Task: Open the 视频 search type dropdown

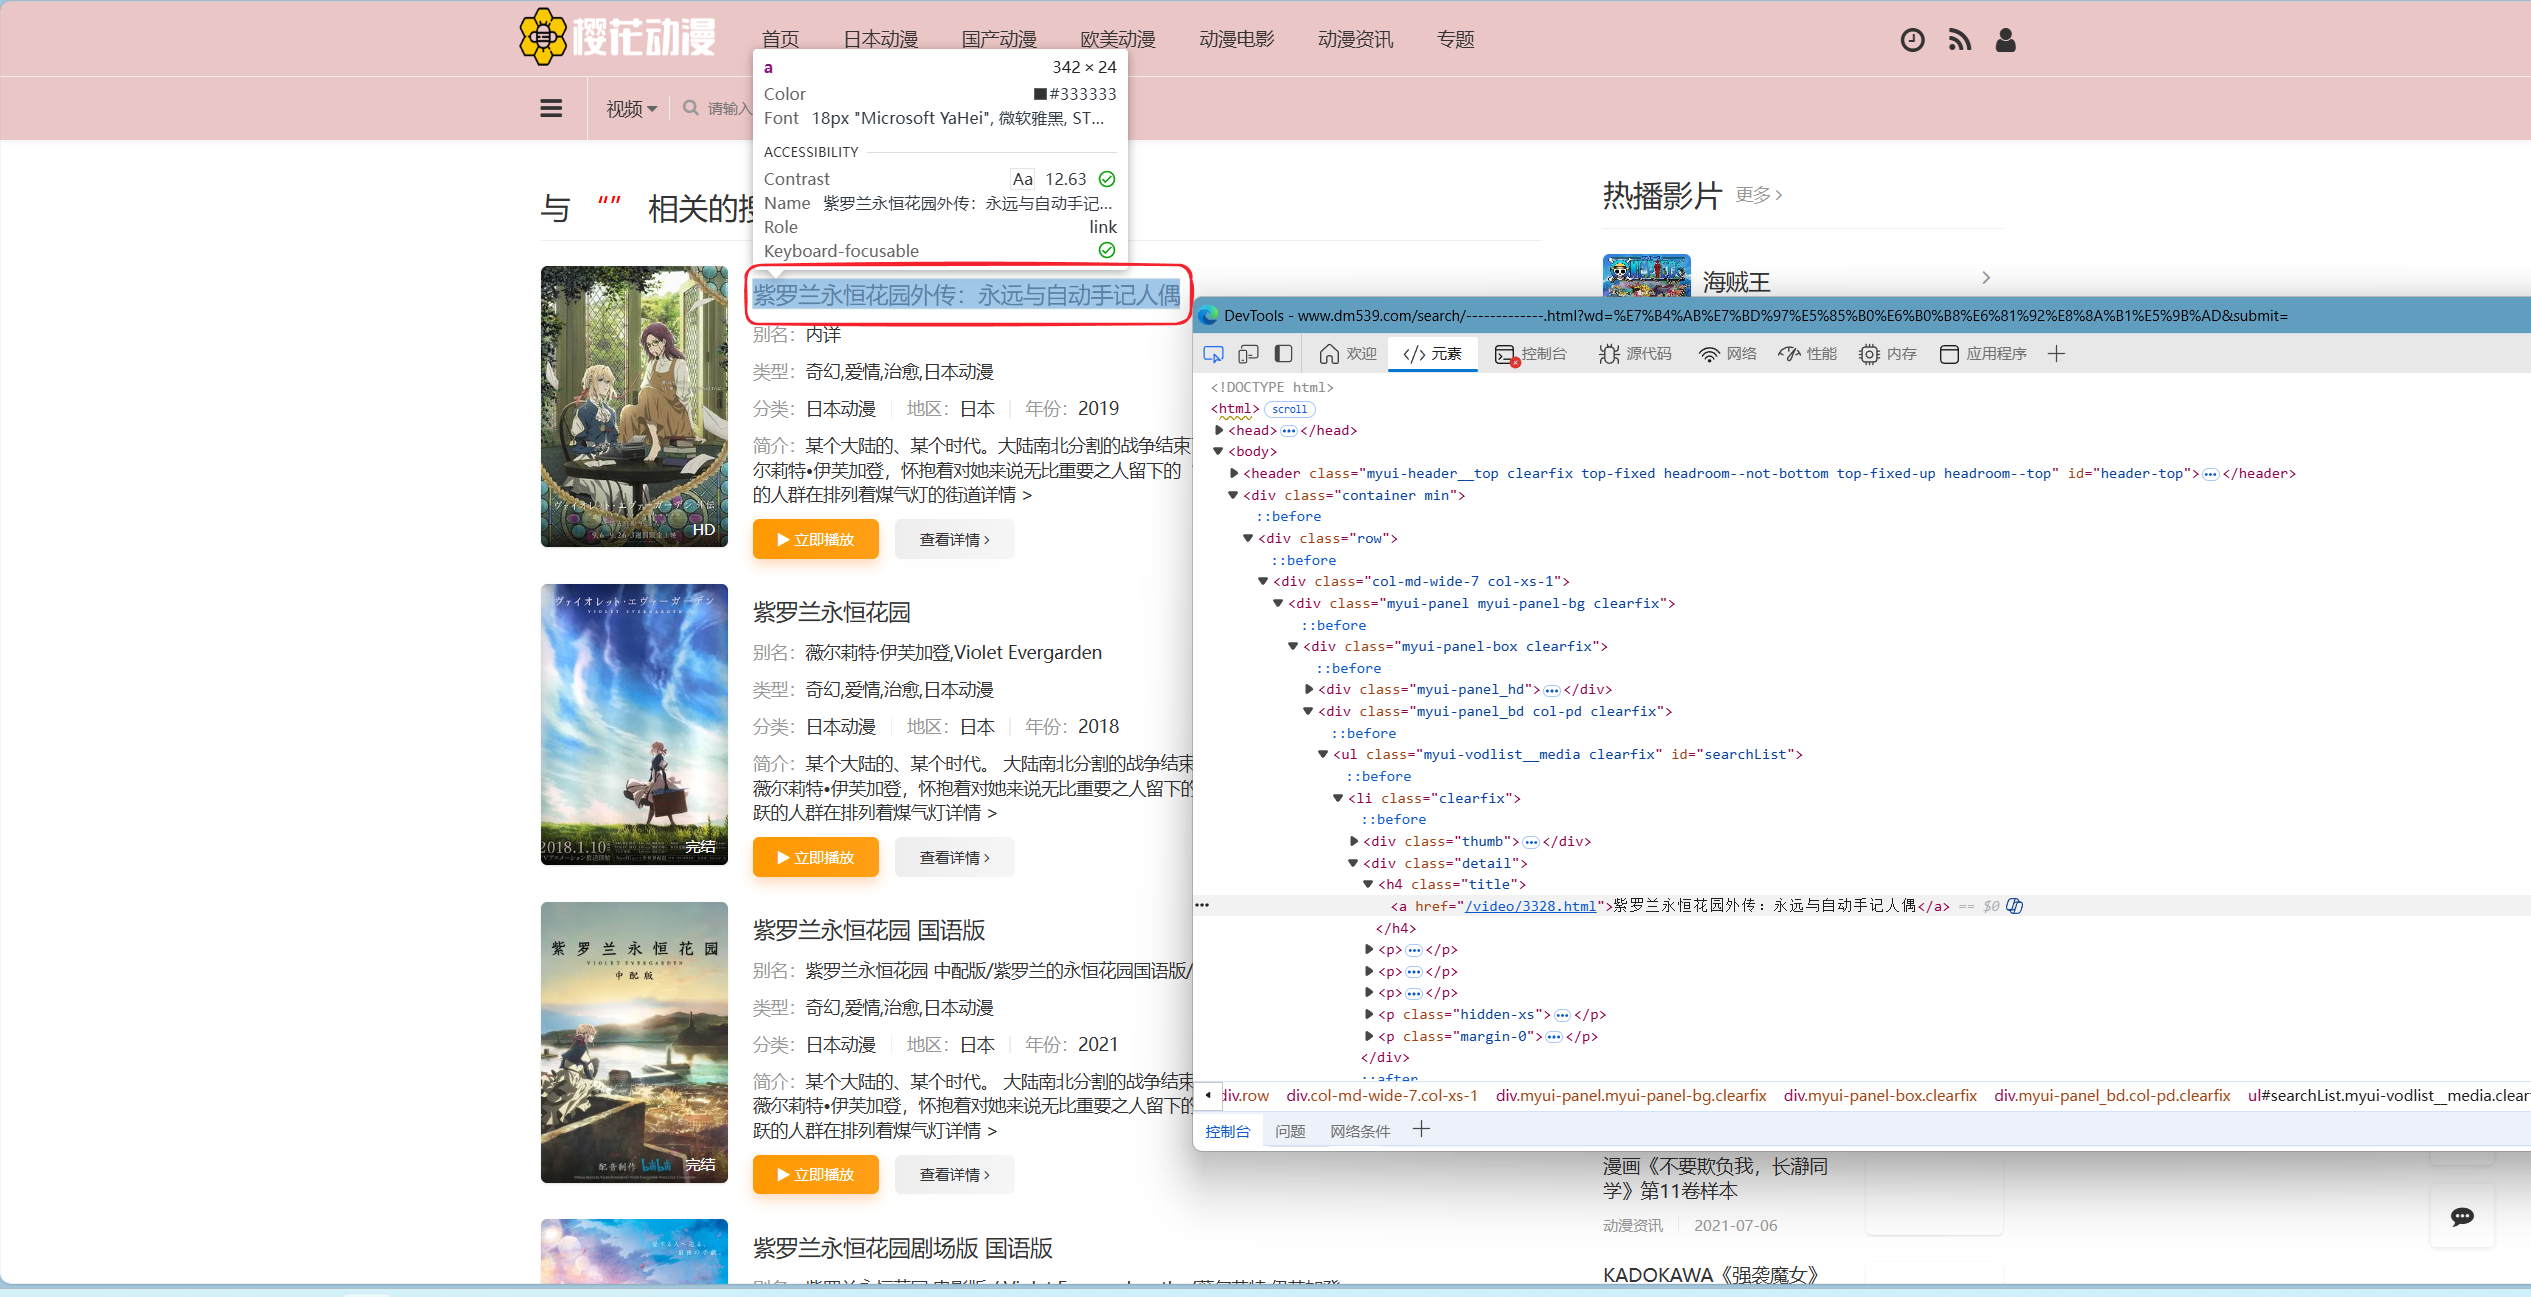Action: [x=631, y=108]
